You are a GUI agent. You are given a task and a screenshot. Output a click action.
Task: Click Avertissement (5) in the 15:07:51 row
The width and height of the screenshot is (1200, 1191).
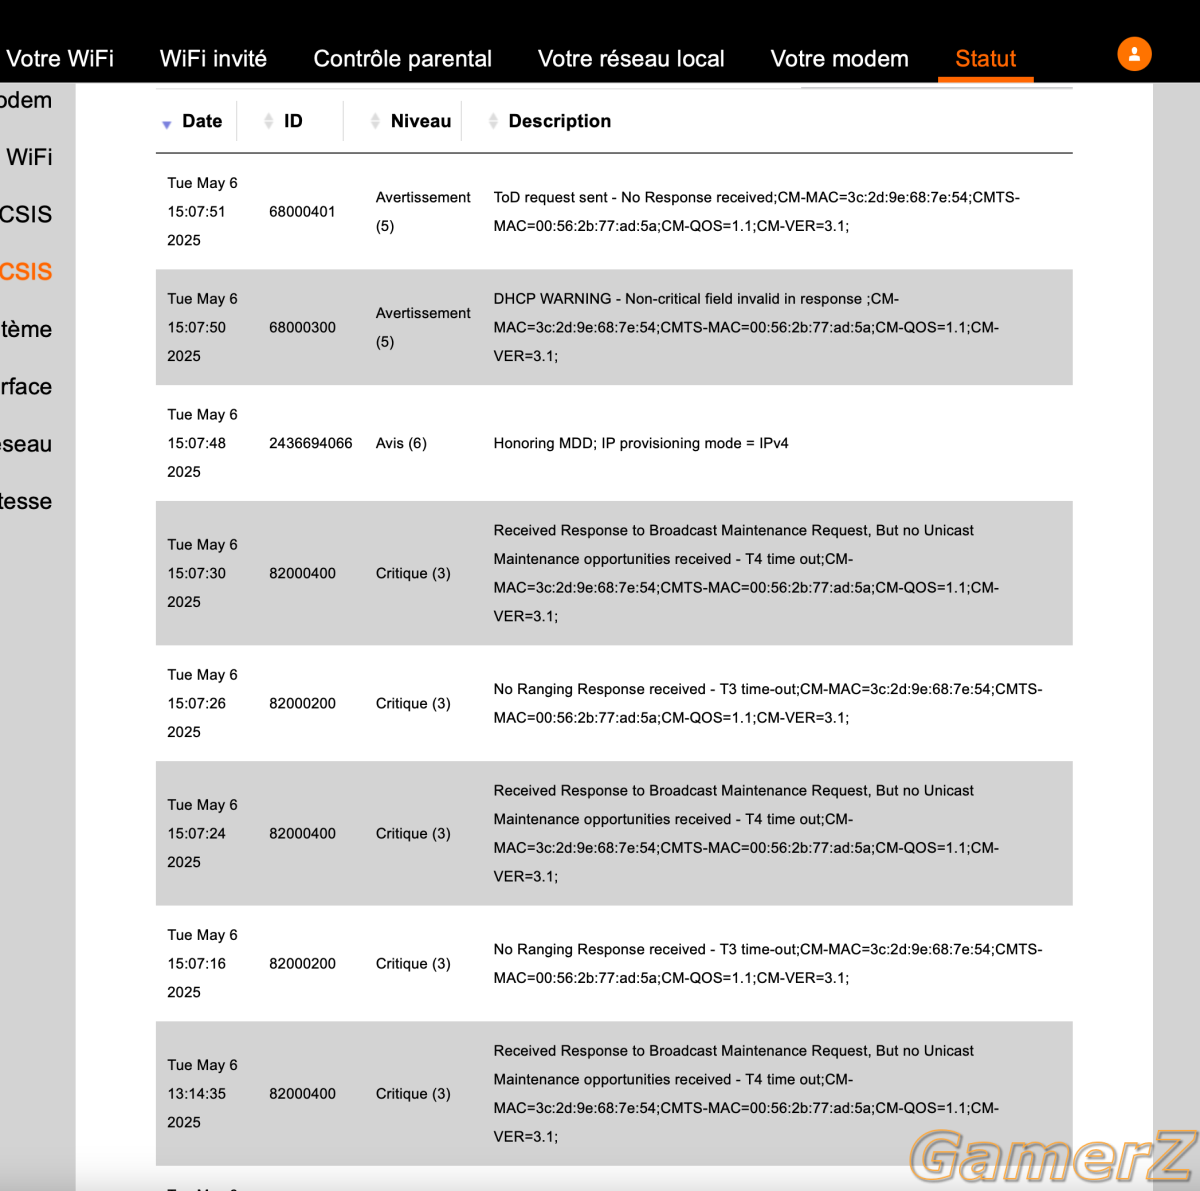click(423, 212)
